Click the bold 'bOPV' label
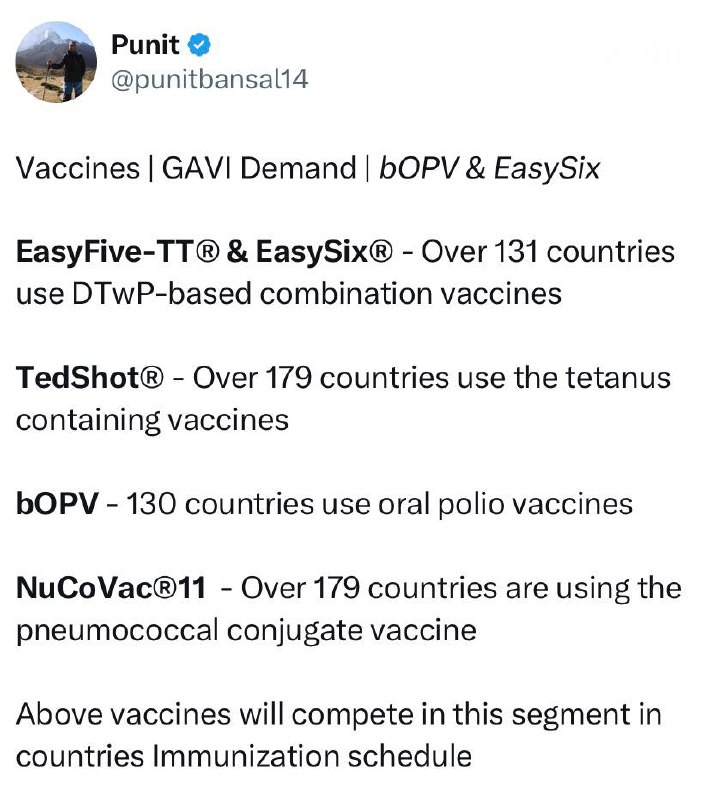The image size is (711, 800). point(57,504)
